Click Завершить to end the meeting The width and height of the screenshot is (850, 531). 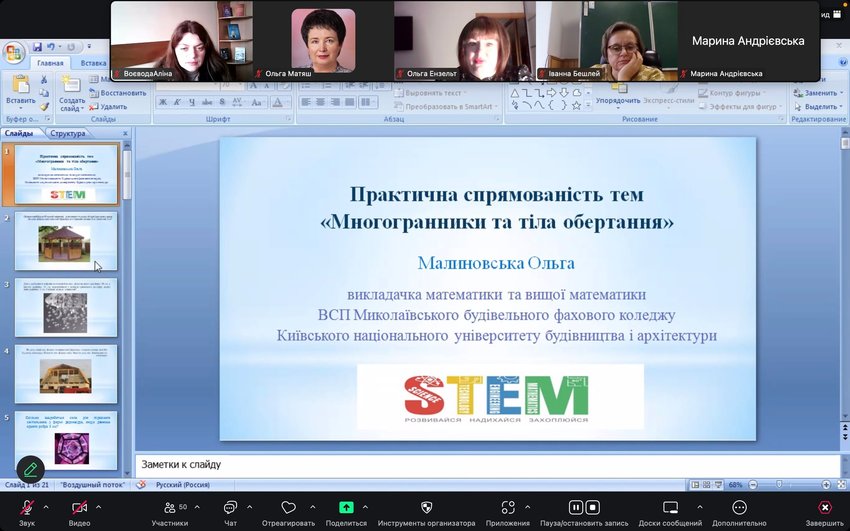(824, 508)
